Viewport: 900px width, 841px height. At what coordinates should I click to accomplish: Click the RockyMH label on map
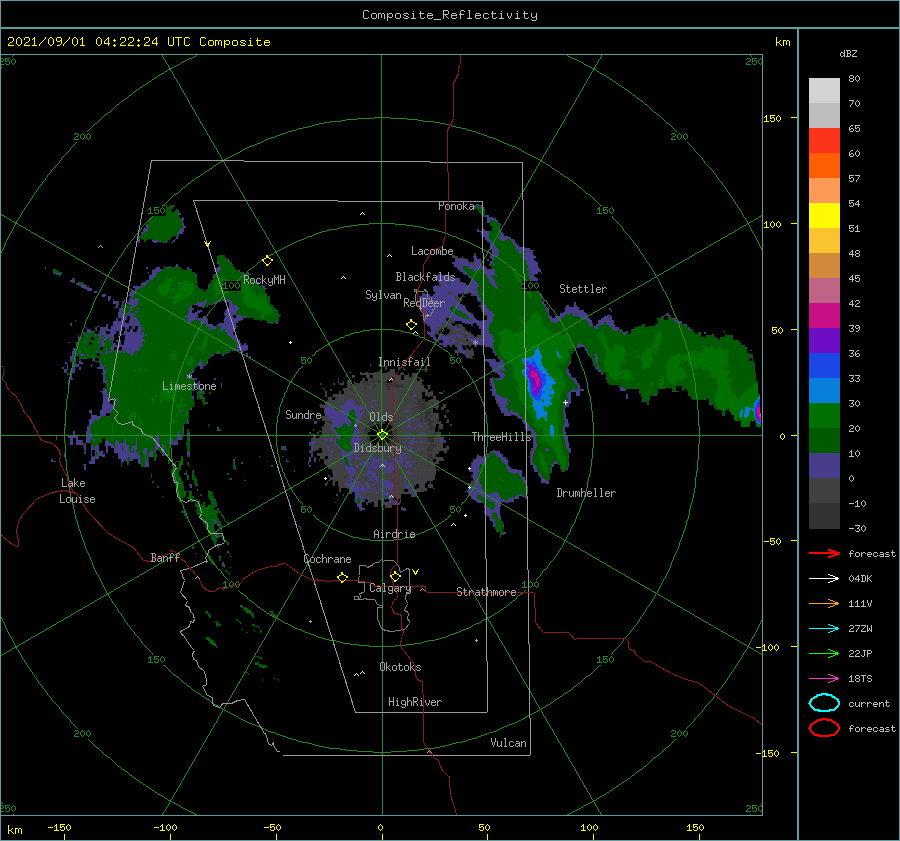[264, 280]
